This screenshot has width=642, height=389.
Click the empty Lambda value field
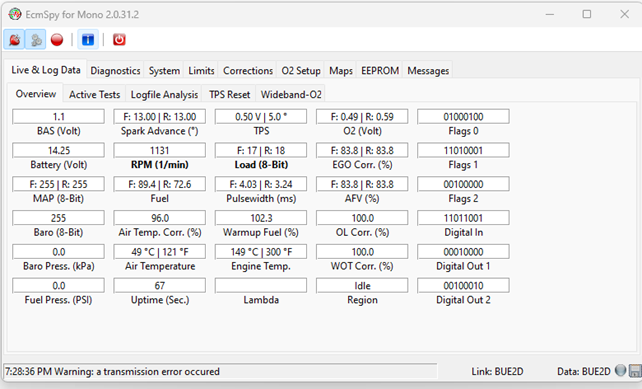[261, 285]
